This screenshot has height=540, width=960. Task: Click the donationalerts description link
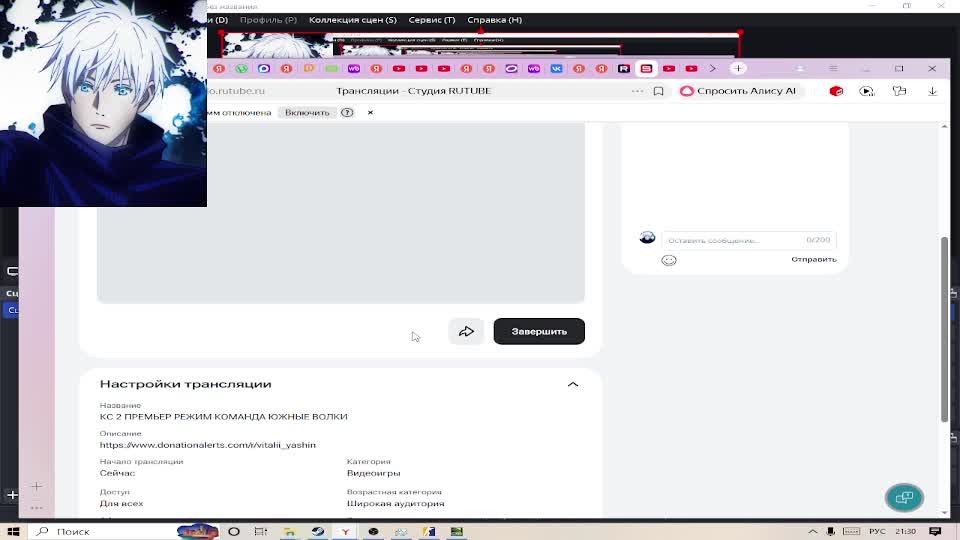208,444
